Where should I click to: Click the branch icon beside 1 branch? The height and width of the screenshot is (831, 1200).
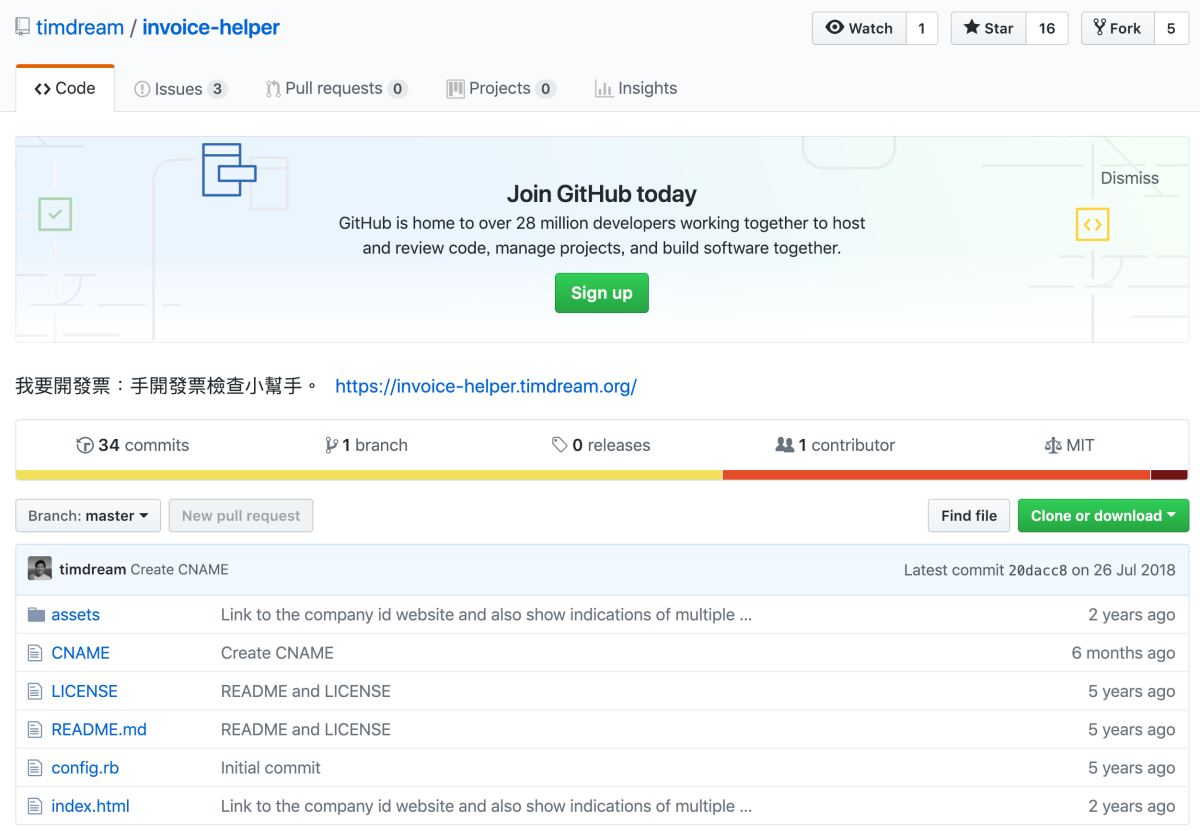click(x=331, y=445)
